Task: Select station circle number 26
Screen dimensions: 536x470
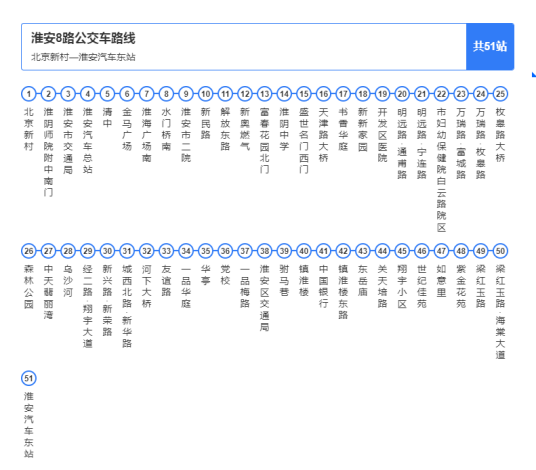Action: 29,251
